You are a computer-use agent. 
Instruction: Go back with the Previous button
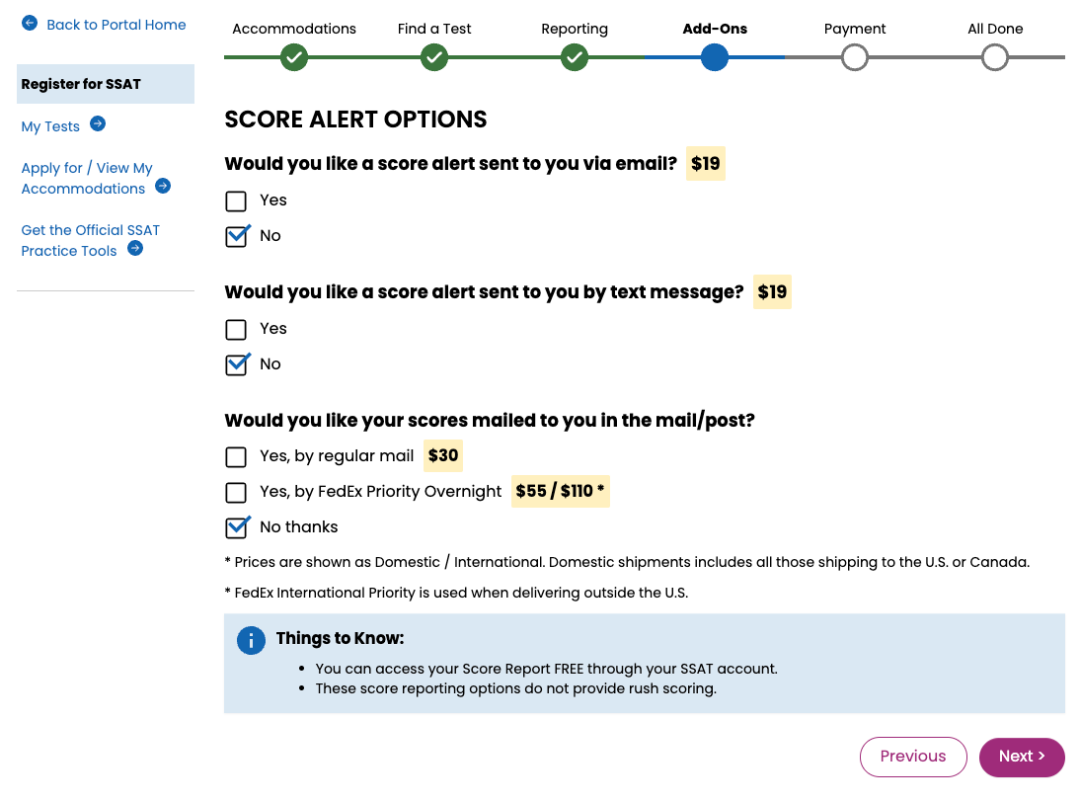click(x=913, y=757)
